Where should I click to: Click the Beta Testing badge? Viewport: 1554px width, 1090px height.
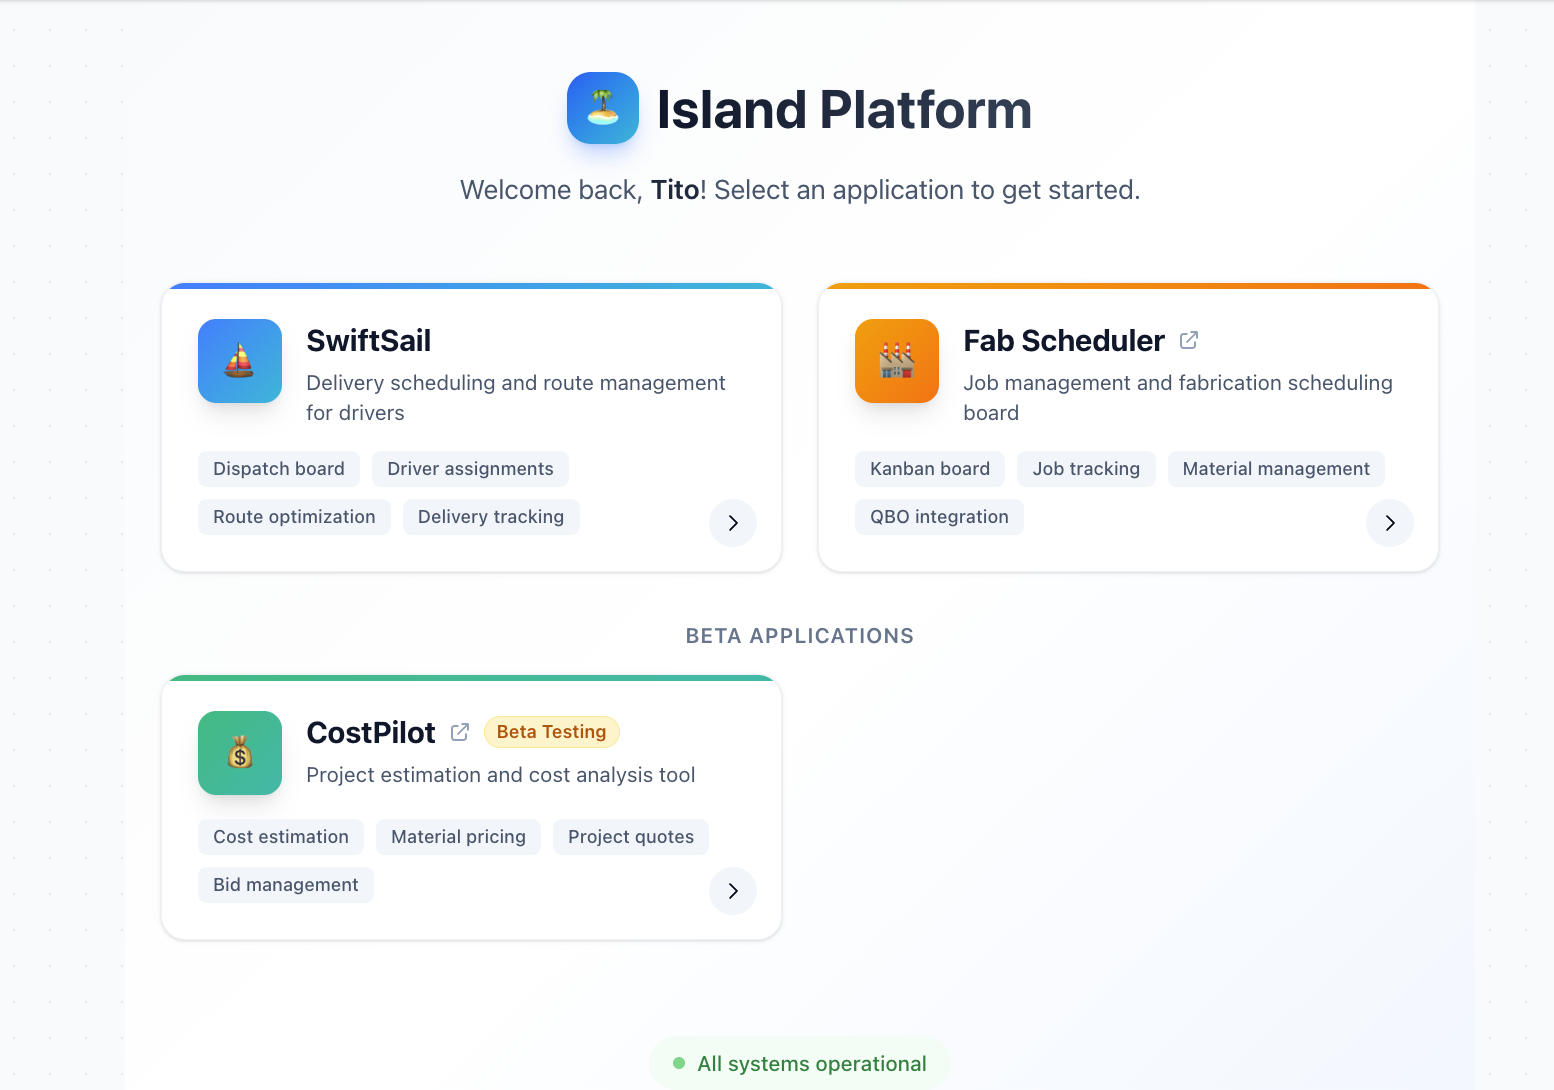(x=552, y=732)
